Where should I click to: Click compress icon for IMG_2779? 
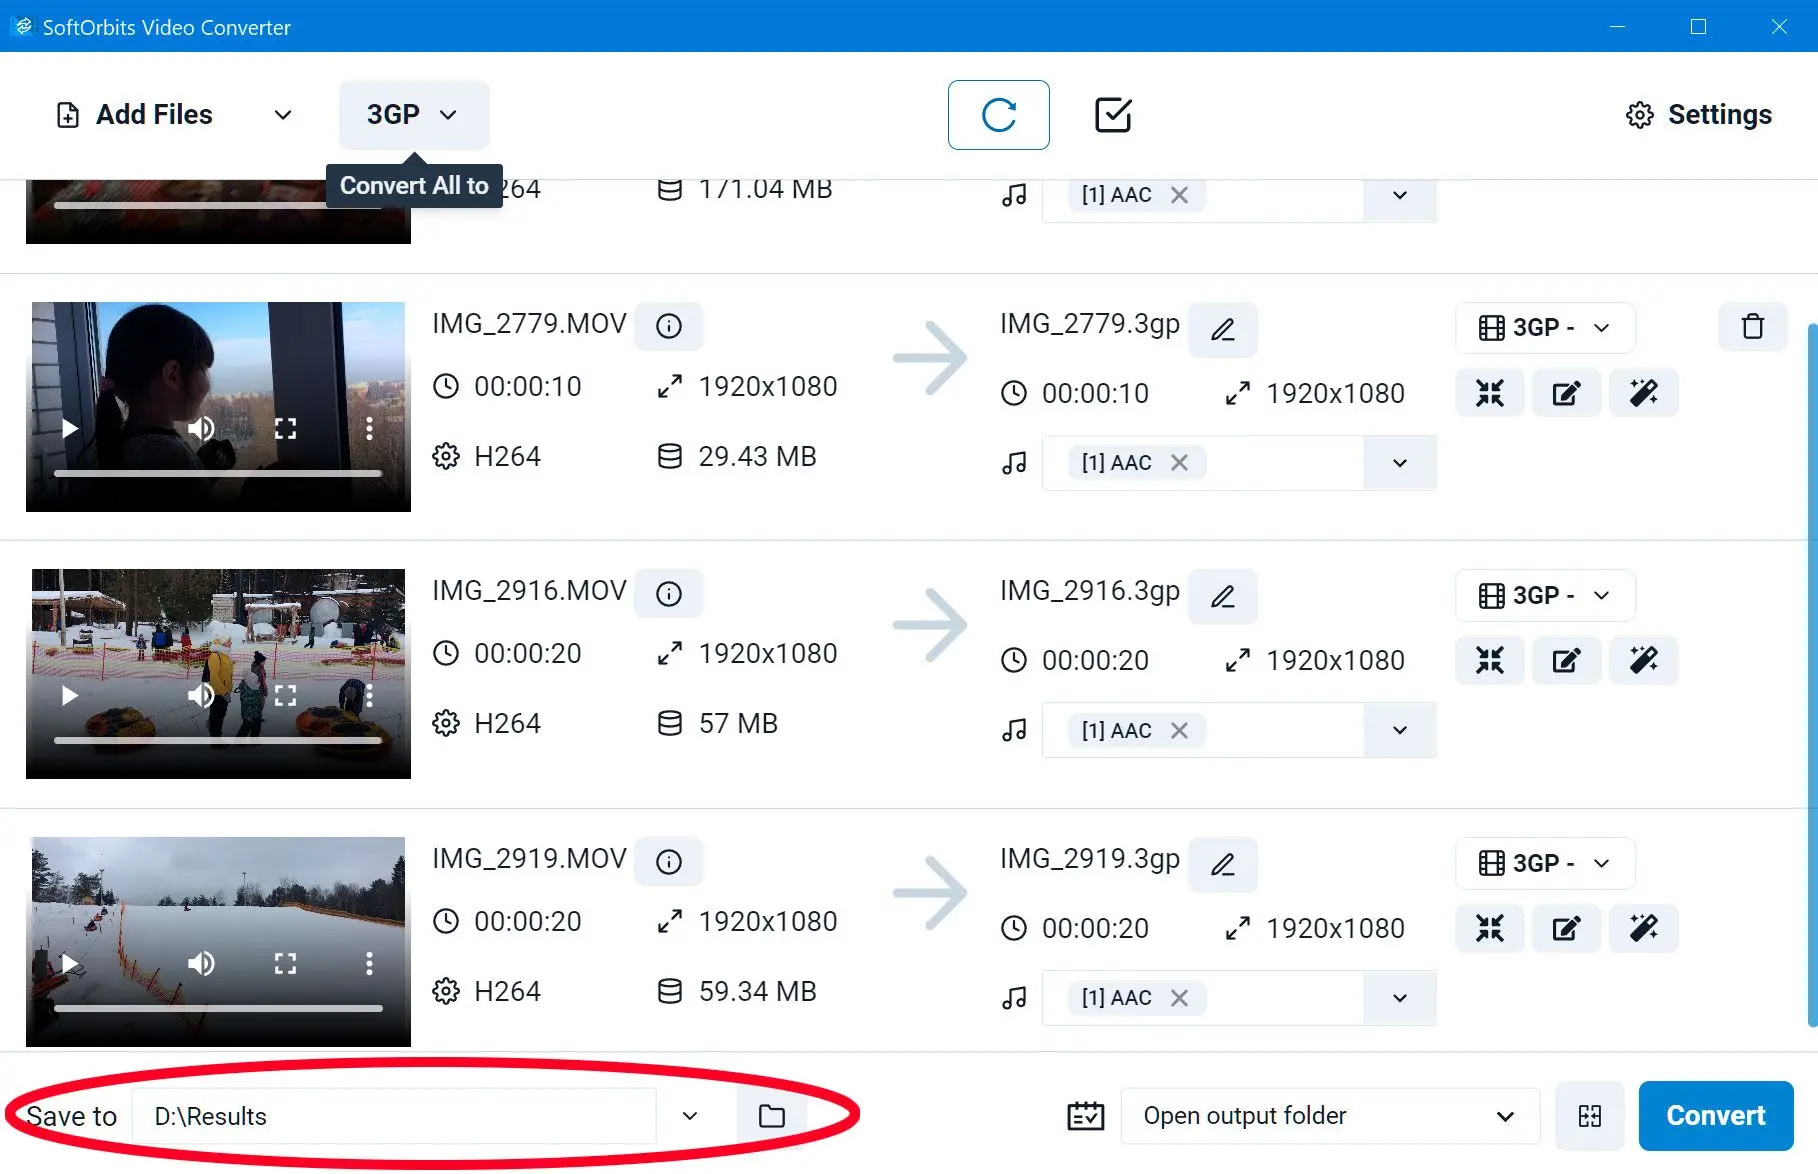[x=1490, y=393]
